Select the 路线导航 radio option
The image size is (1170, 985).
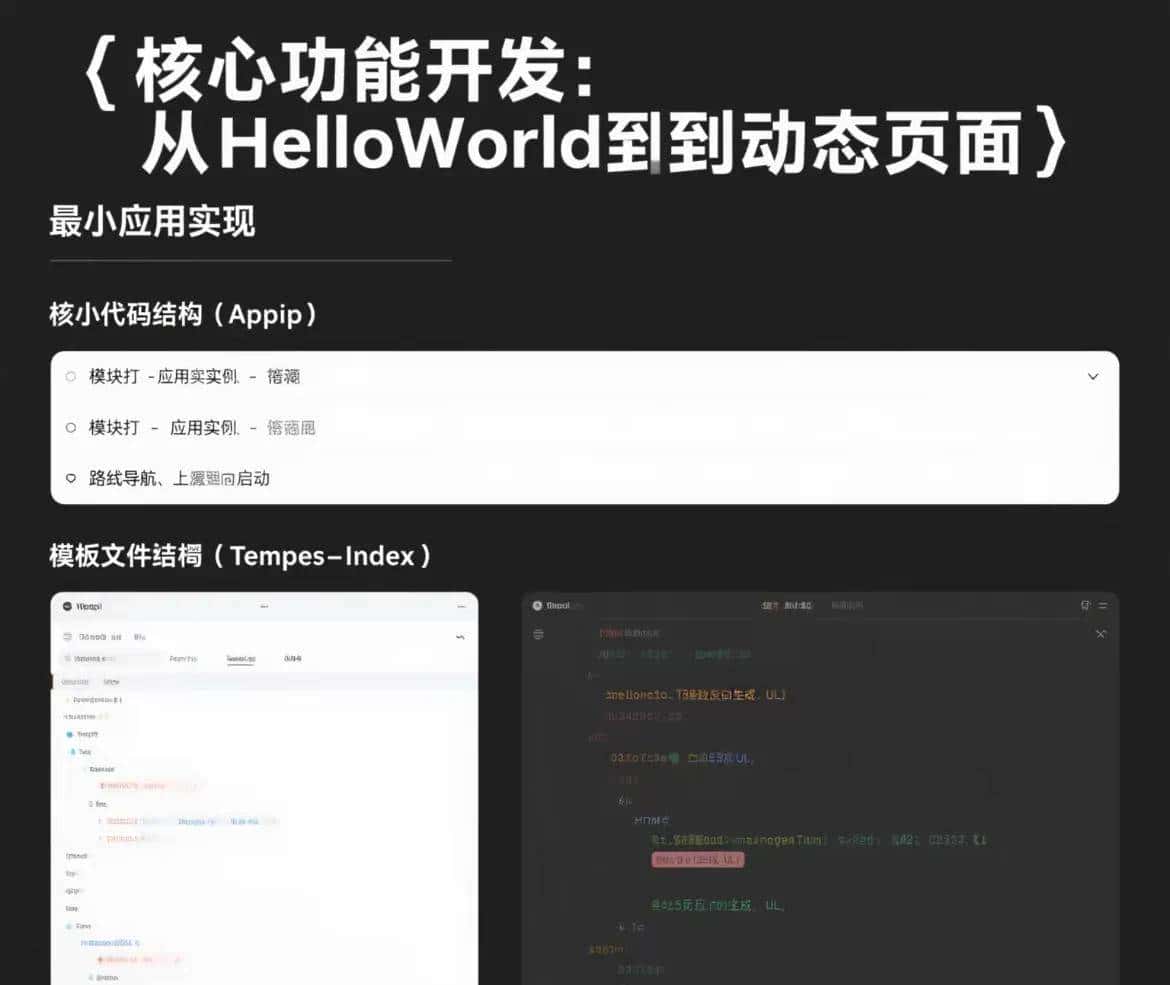click(69, 478)
